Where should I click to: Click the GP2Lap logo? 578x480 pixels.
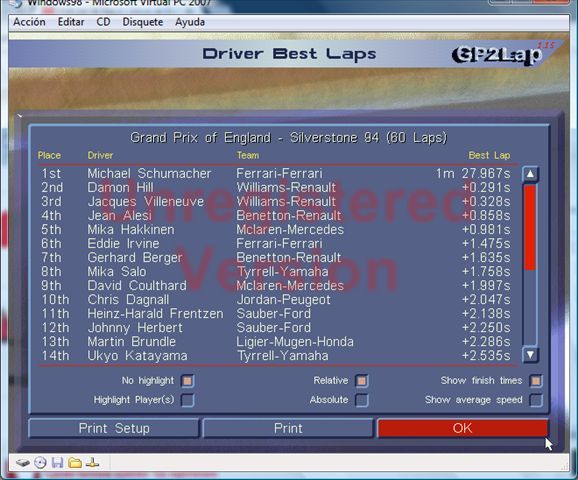pyautogui.click(x=499, y=55)
